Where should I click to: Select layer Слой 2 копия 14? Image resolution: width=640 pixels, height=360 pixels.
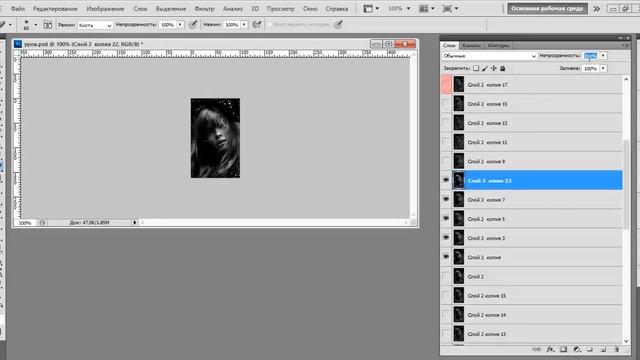click(538, 315)
